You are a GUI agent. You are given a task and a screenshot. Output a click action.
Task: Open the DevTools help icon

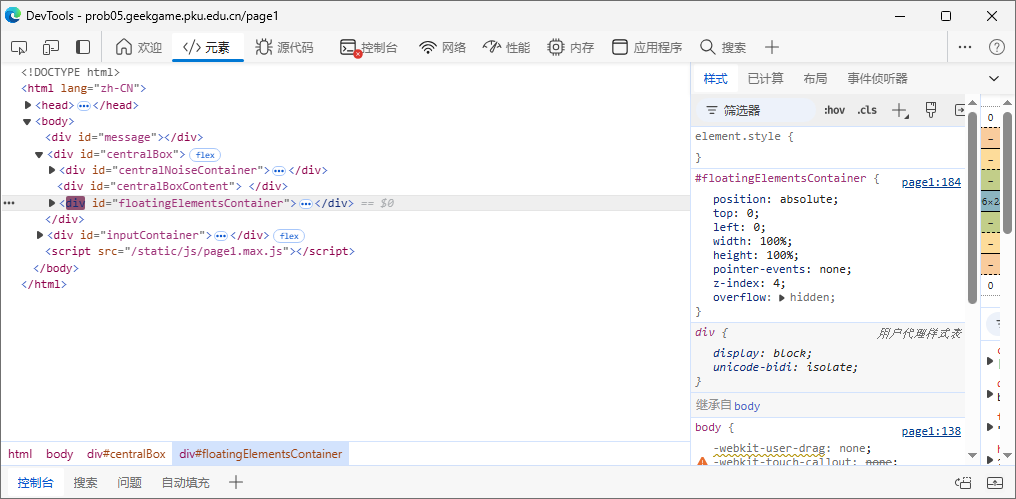point(996,47)
